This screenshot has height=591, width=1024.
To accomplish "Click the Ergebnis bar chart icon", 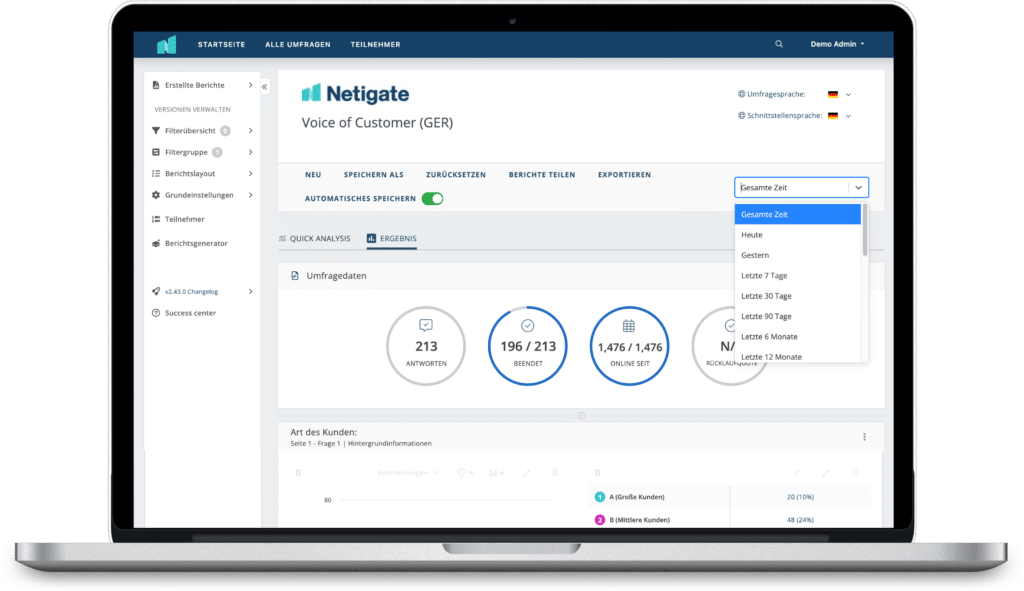I will (x=371, y=238).
